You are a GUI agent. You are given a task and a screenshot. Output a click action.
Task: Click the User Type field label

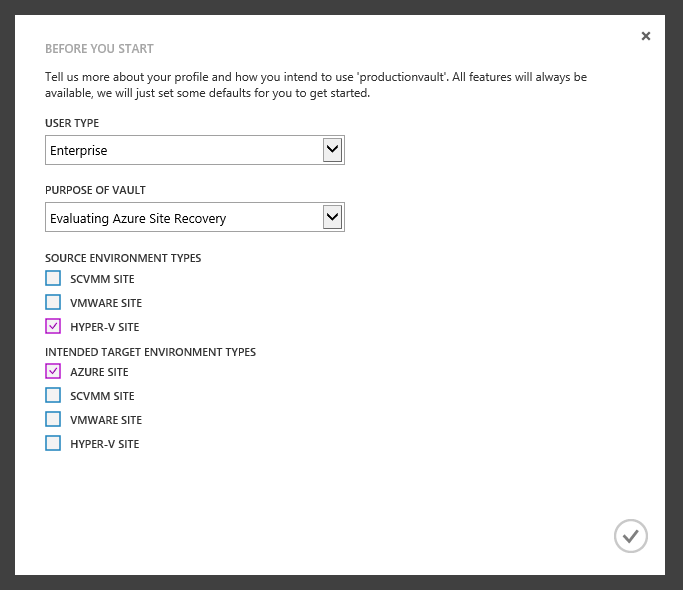pos(72,123)
